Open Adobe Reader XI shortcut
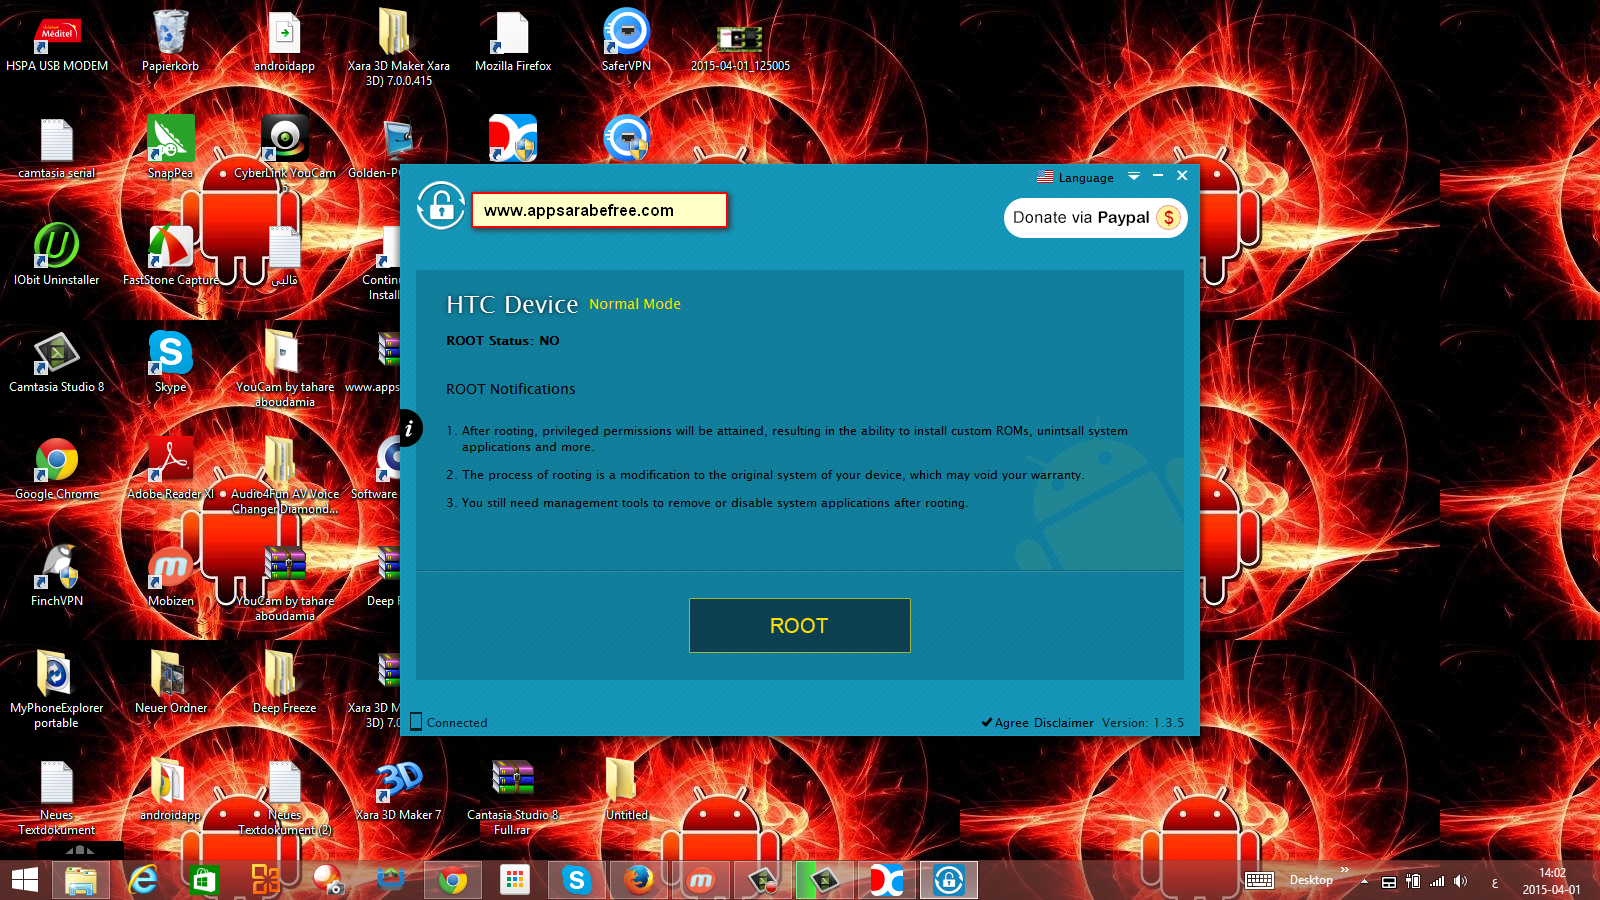The image size is (1600, 900). pyautogui.click(x=170, y=469)
